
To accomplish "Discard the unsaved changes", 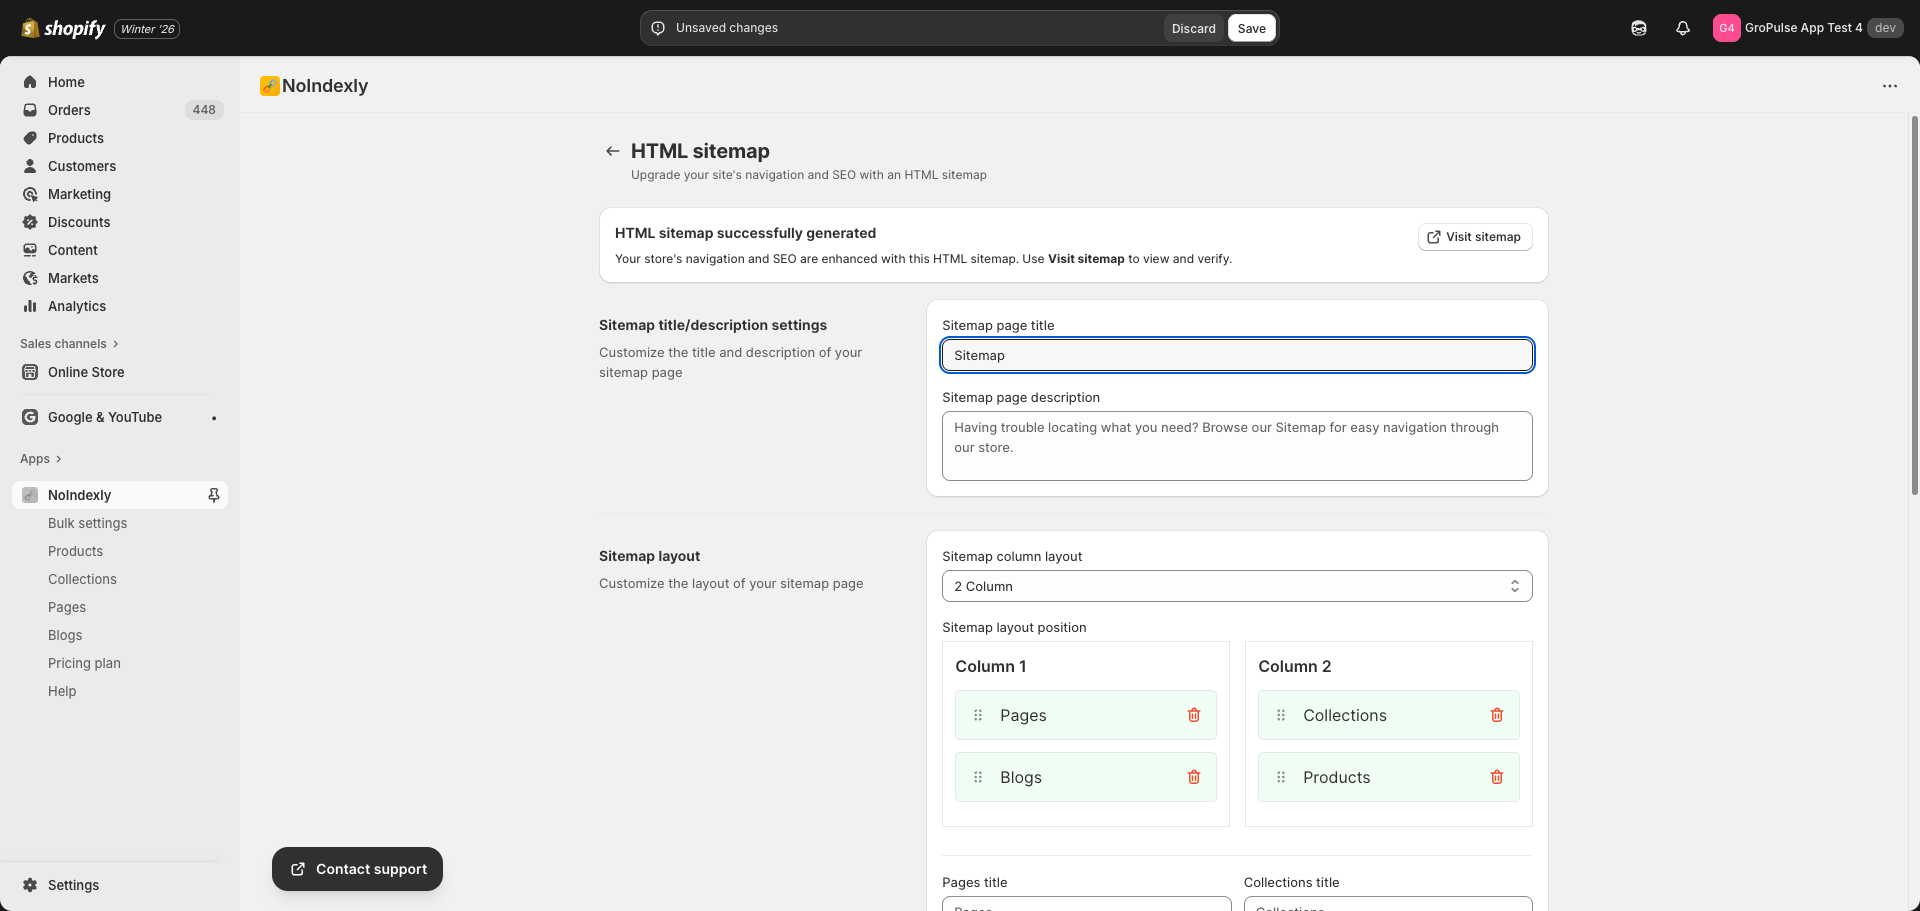I will pyautogui.click(x=1193, y=28).
